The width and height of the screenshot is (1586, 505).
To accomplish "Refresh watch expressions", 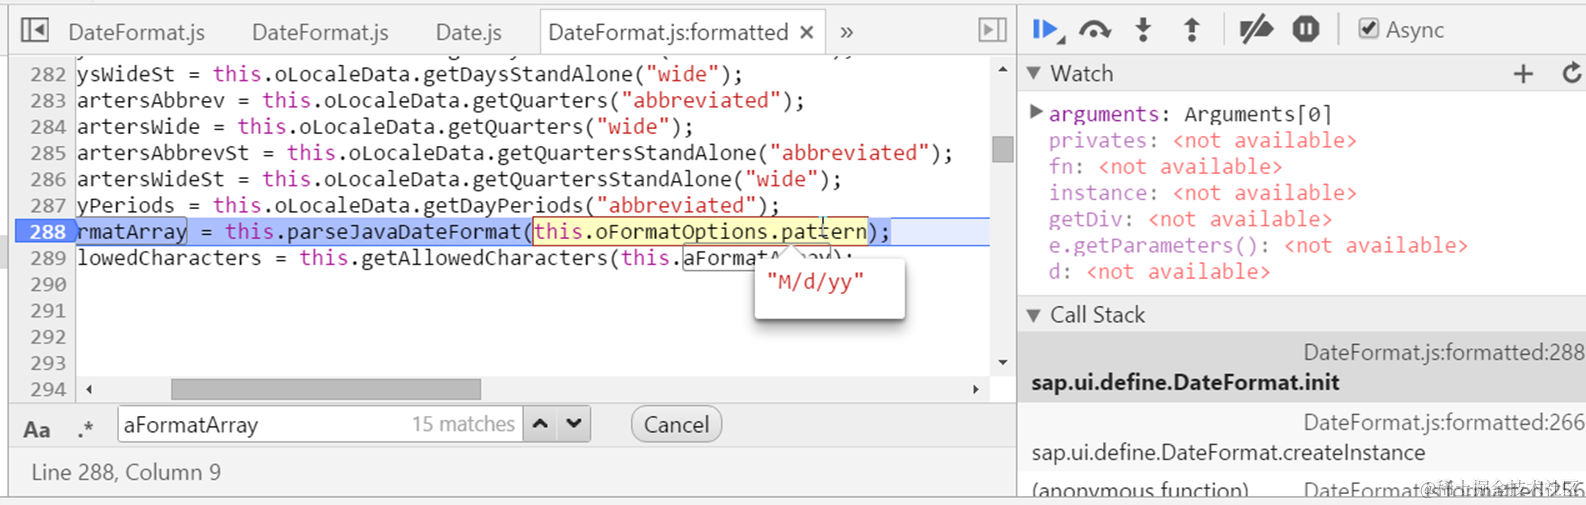I will pos(1572,73).
